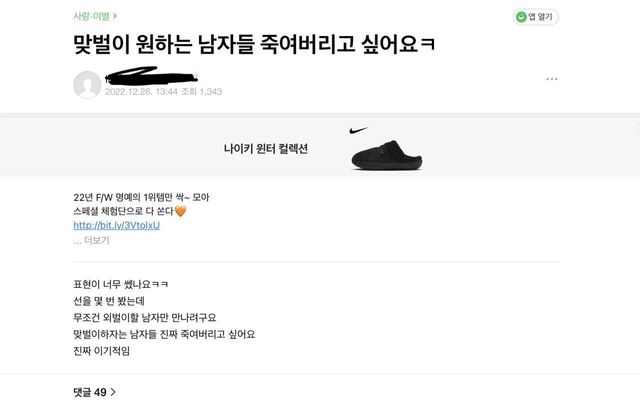The width and height of the screenshot is (640, 411).
Task: Click the black Nike slipper product image
Action: pos(387,155)
